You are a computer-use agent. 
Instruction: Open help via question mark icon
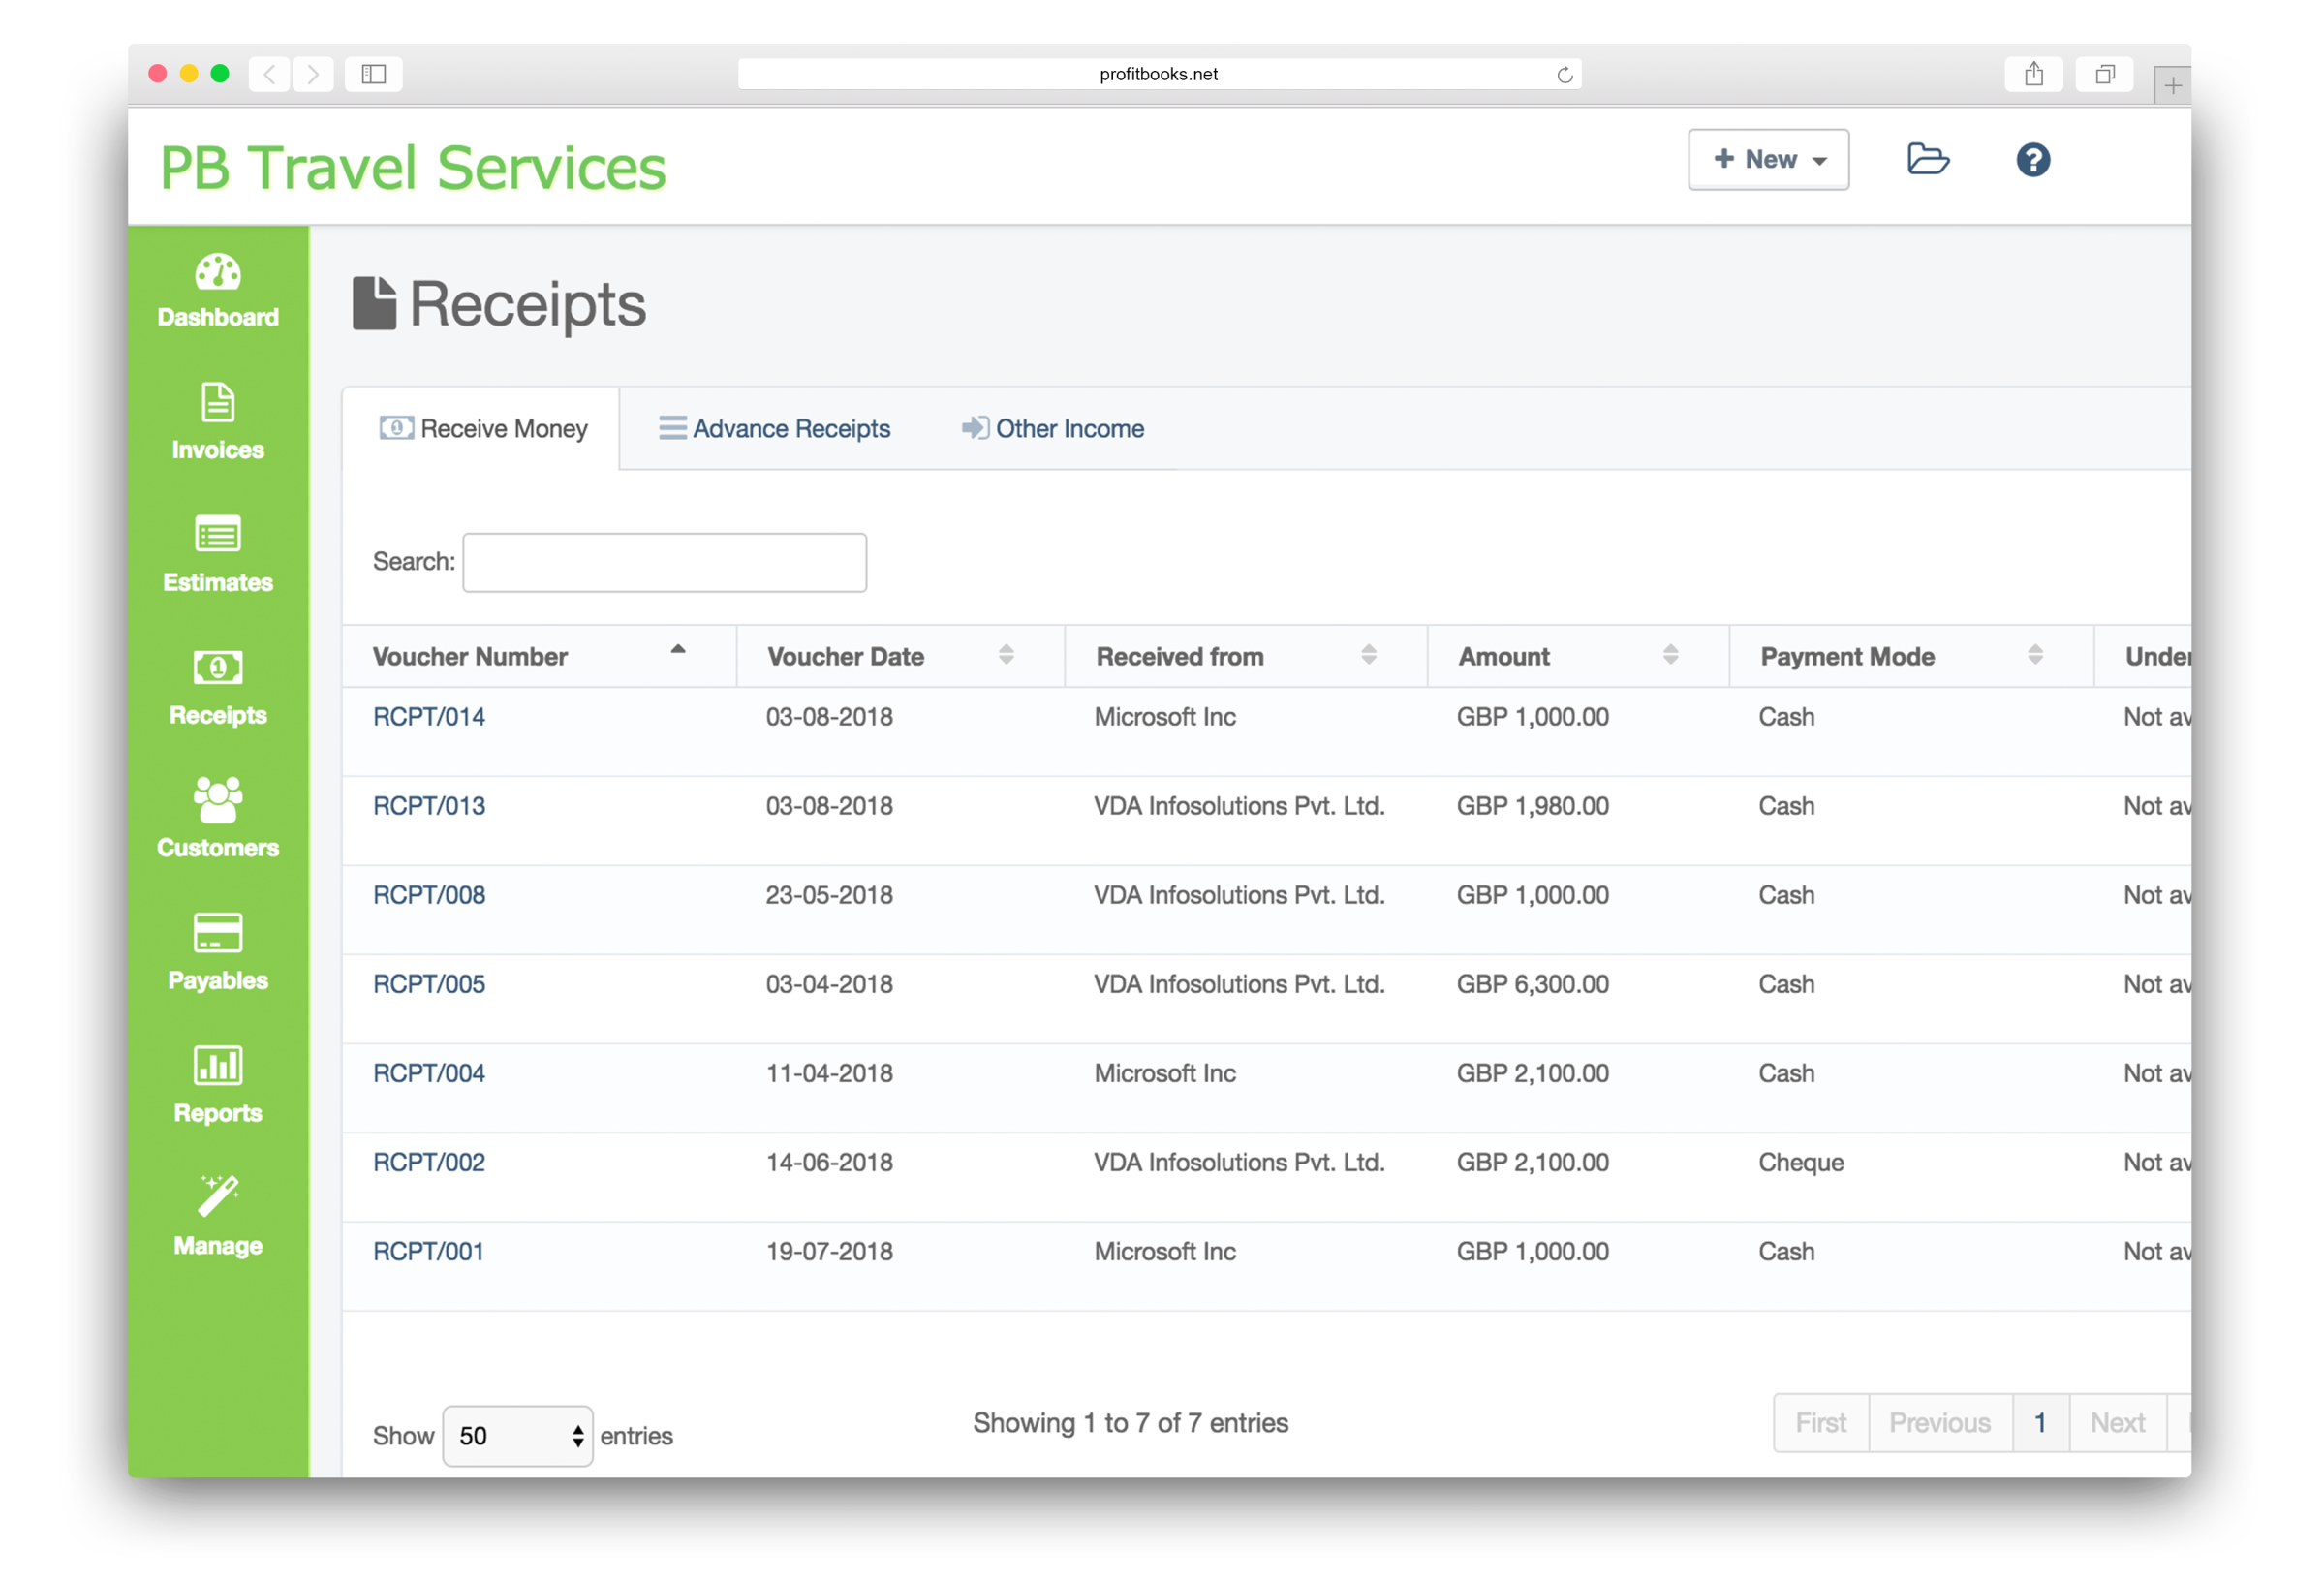coord(2032,160)
